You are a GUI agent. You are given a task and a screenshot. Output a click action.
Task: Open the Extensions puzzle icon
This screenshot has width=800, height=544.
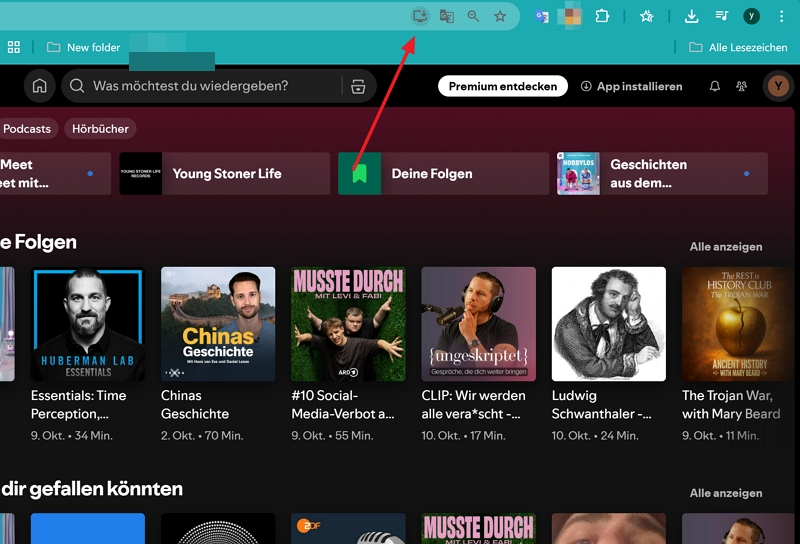click(602, 16)
